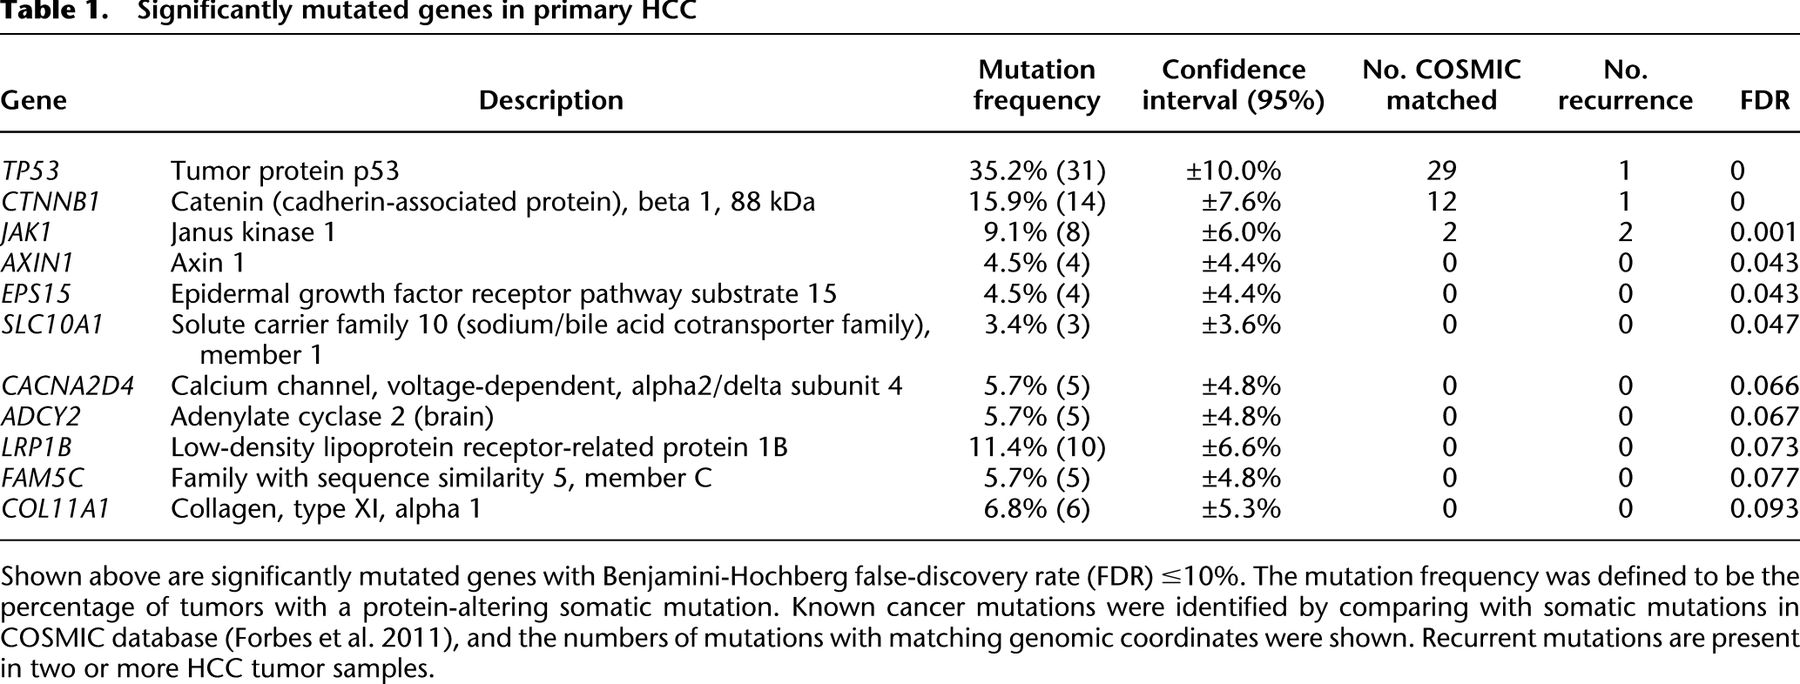Click the Confidence interval (95%) header

(x=1233, y=85)
